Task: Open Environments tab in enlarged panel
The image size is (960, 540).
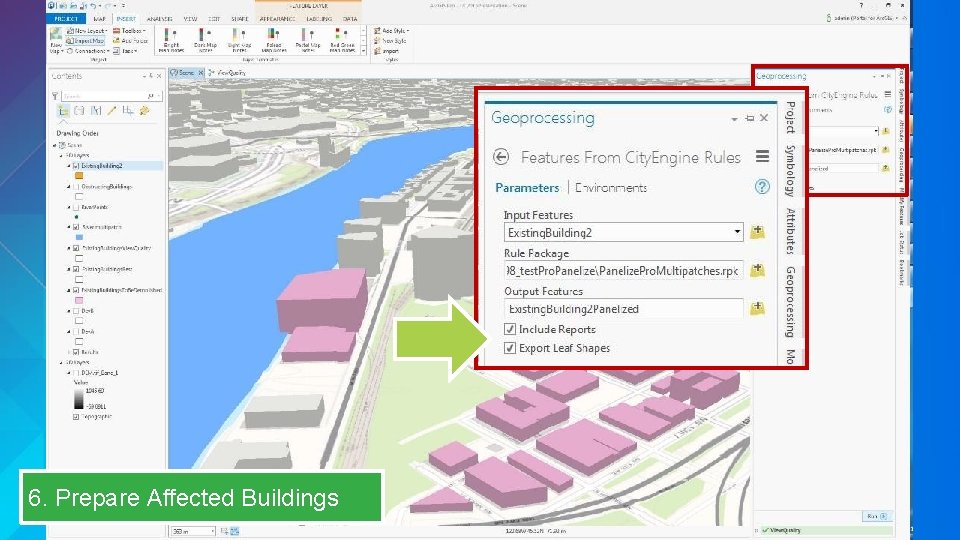Action: coord(610,188)
